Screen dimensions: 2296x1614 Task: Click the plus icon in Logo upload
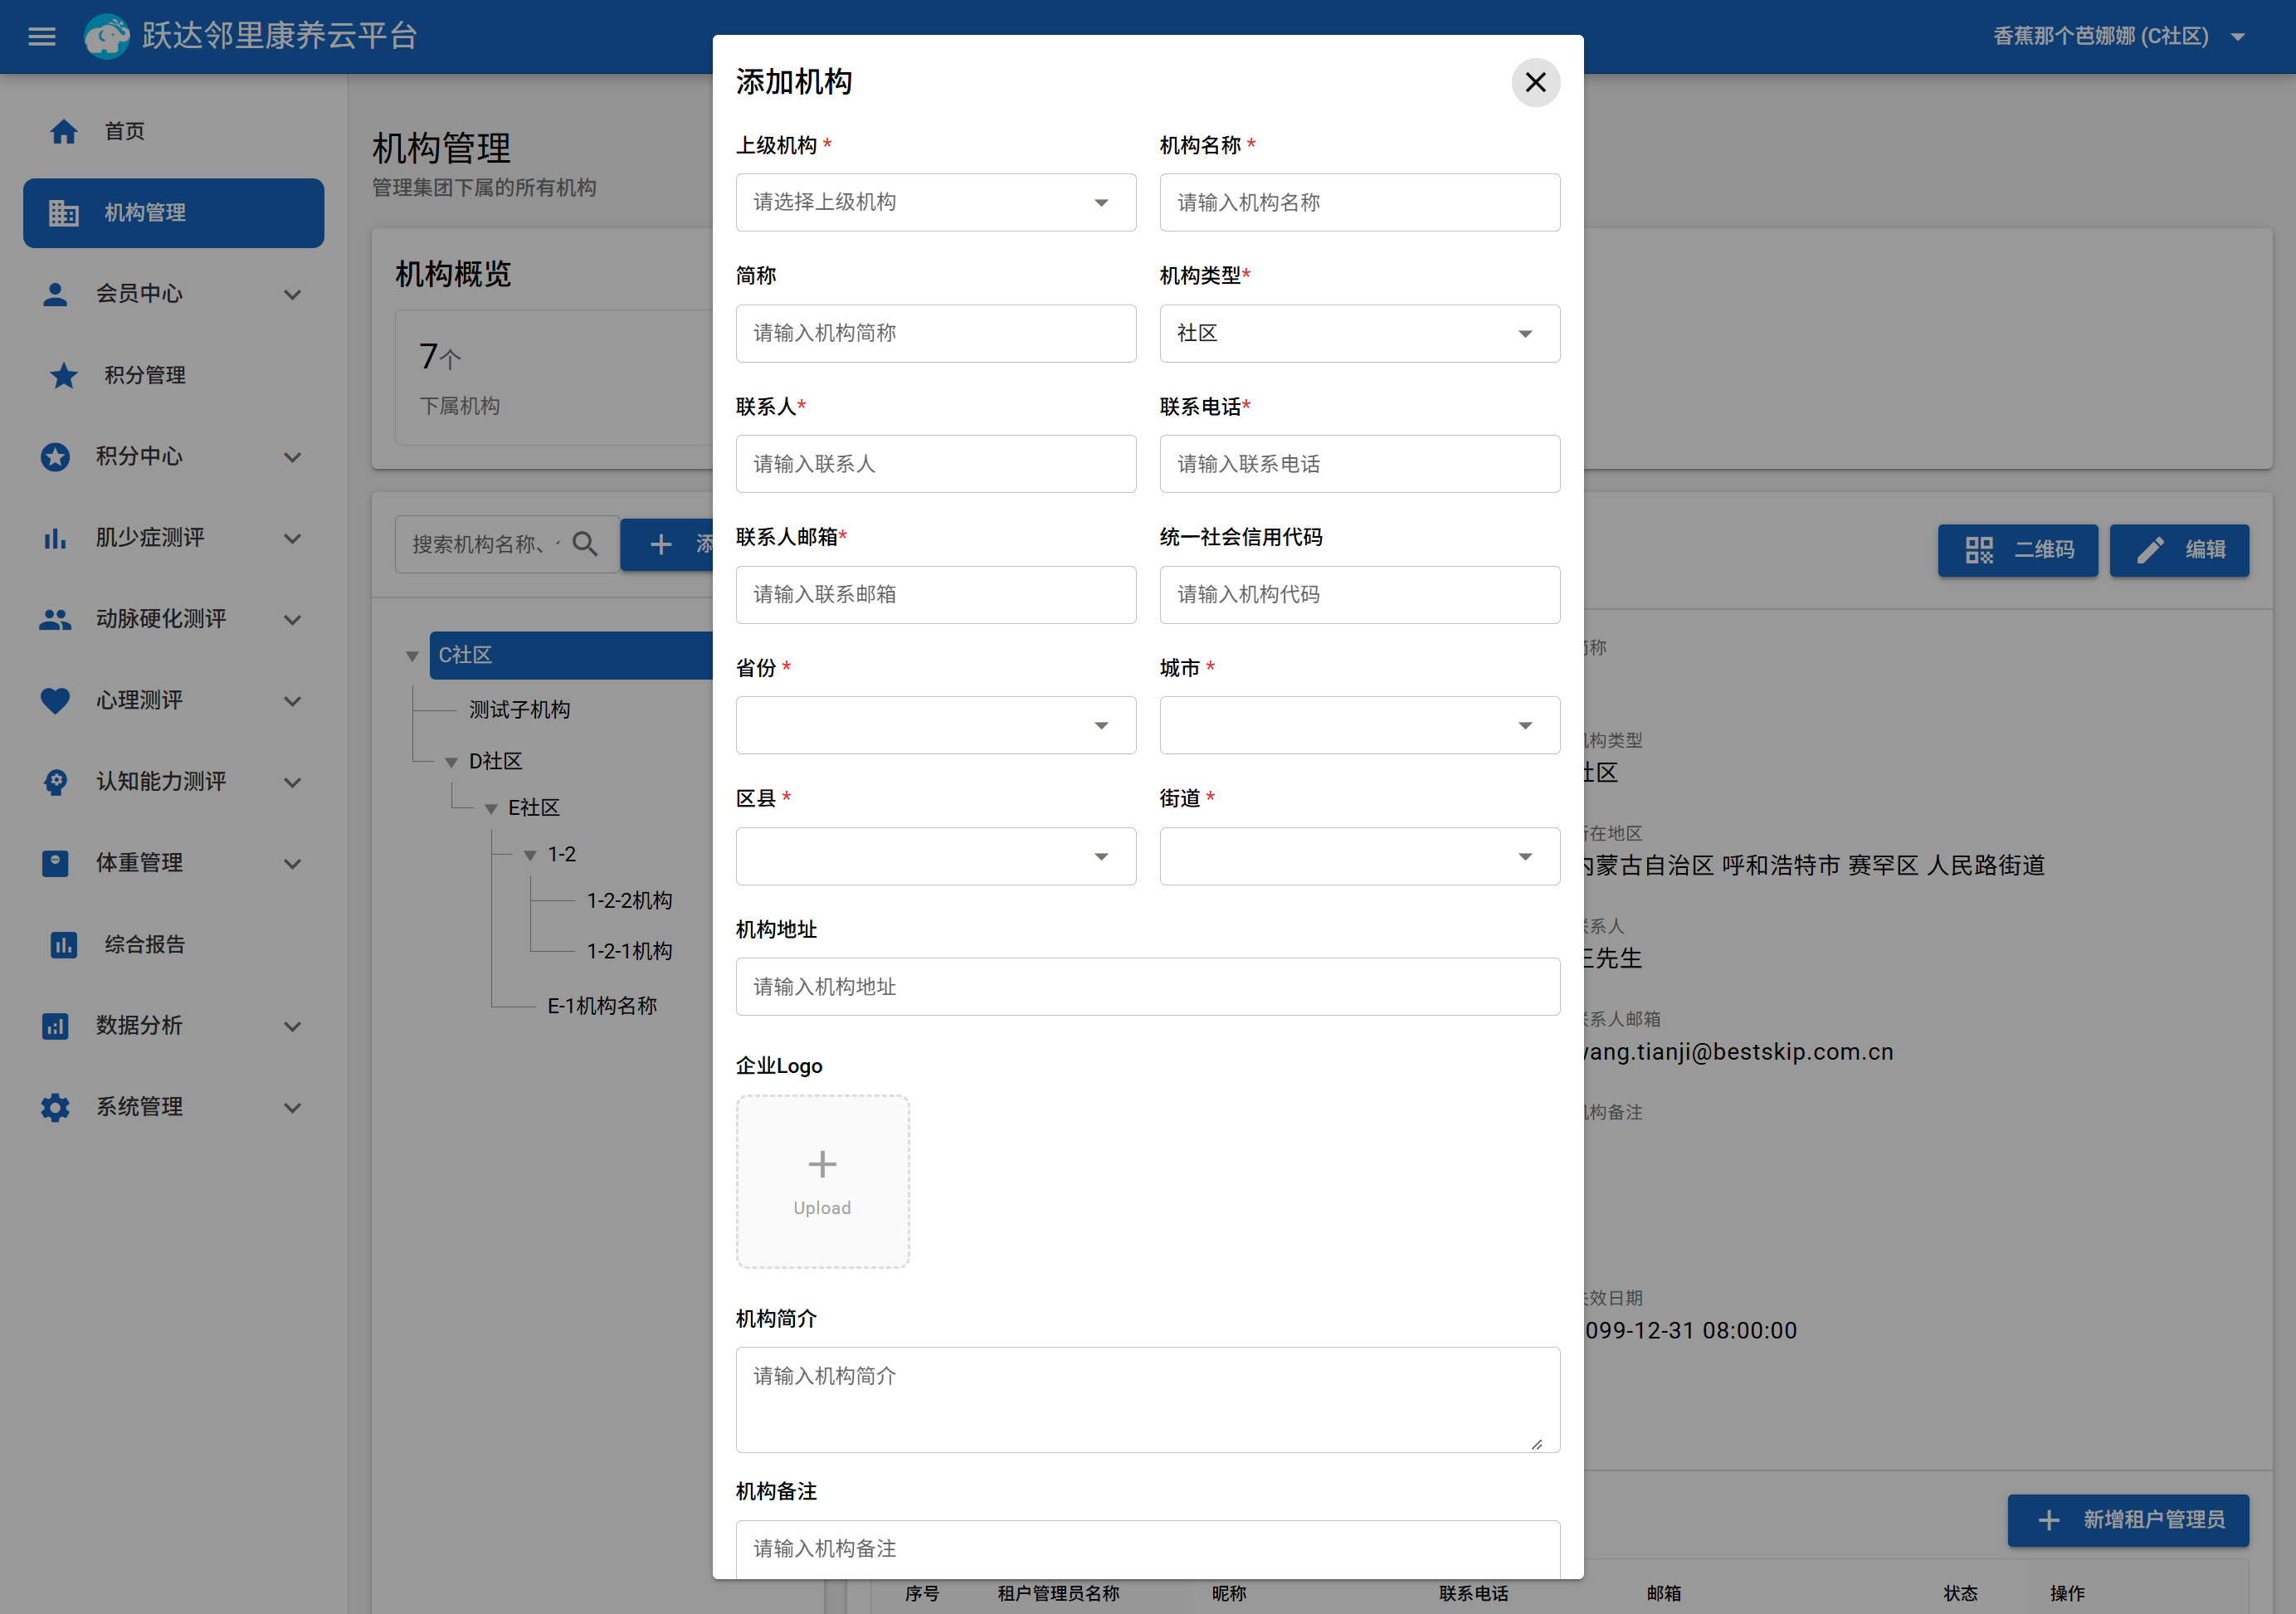click(822, 1164)
